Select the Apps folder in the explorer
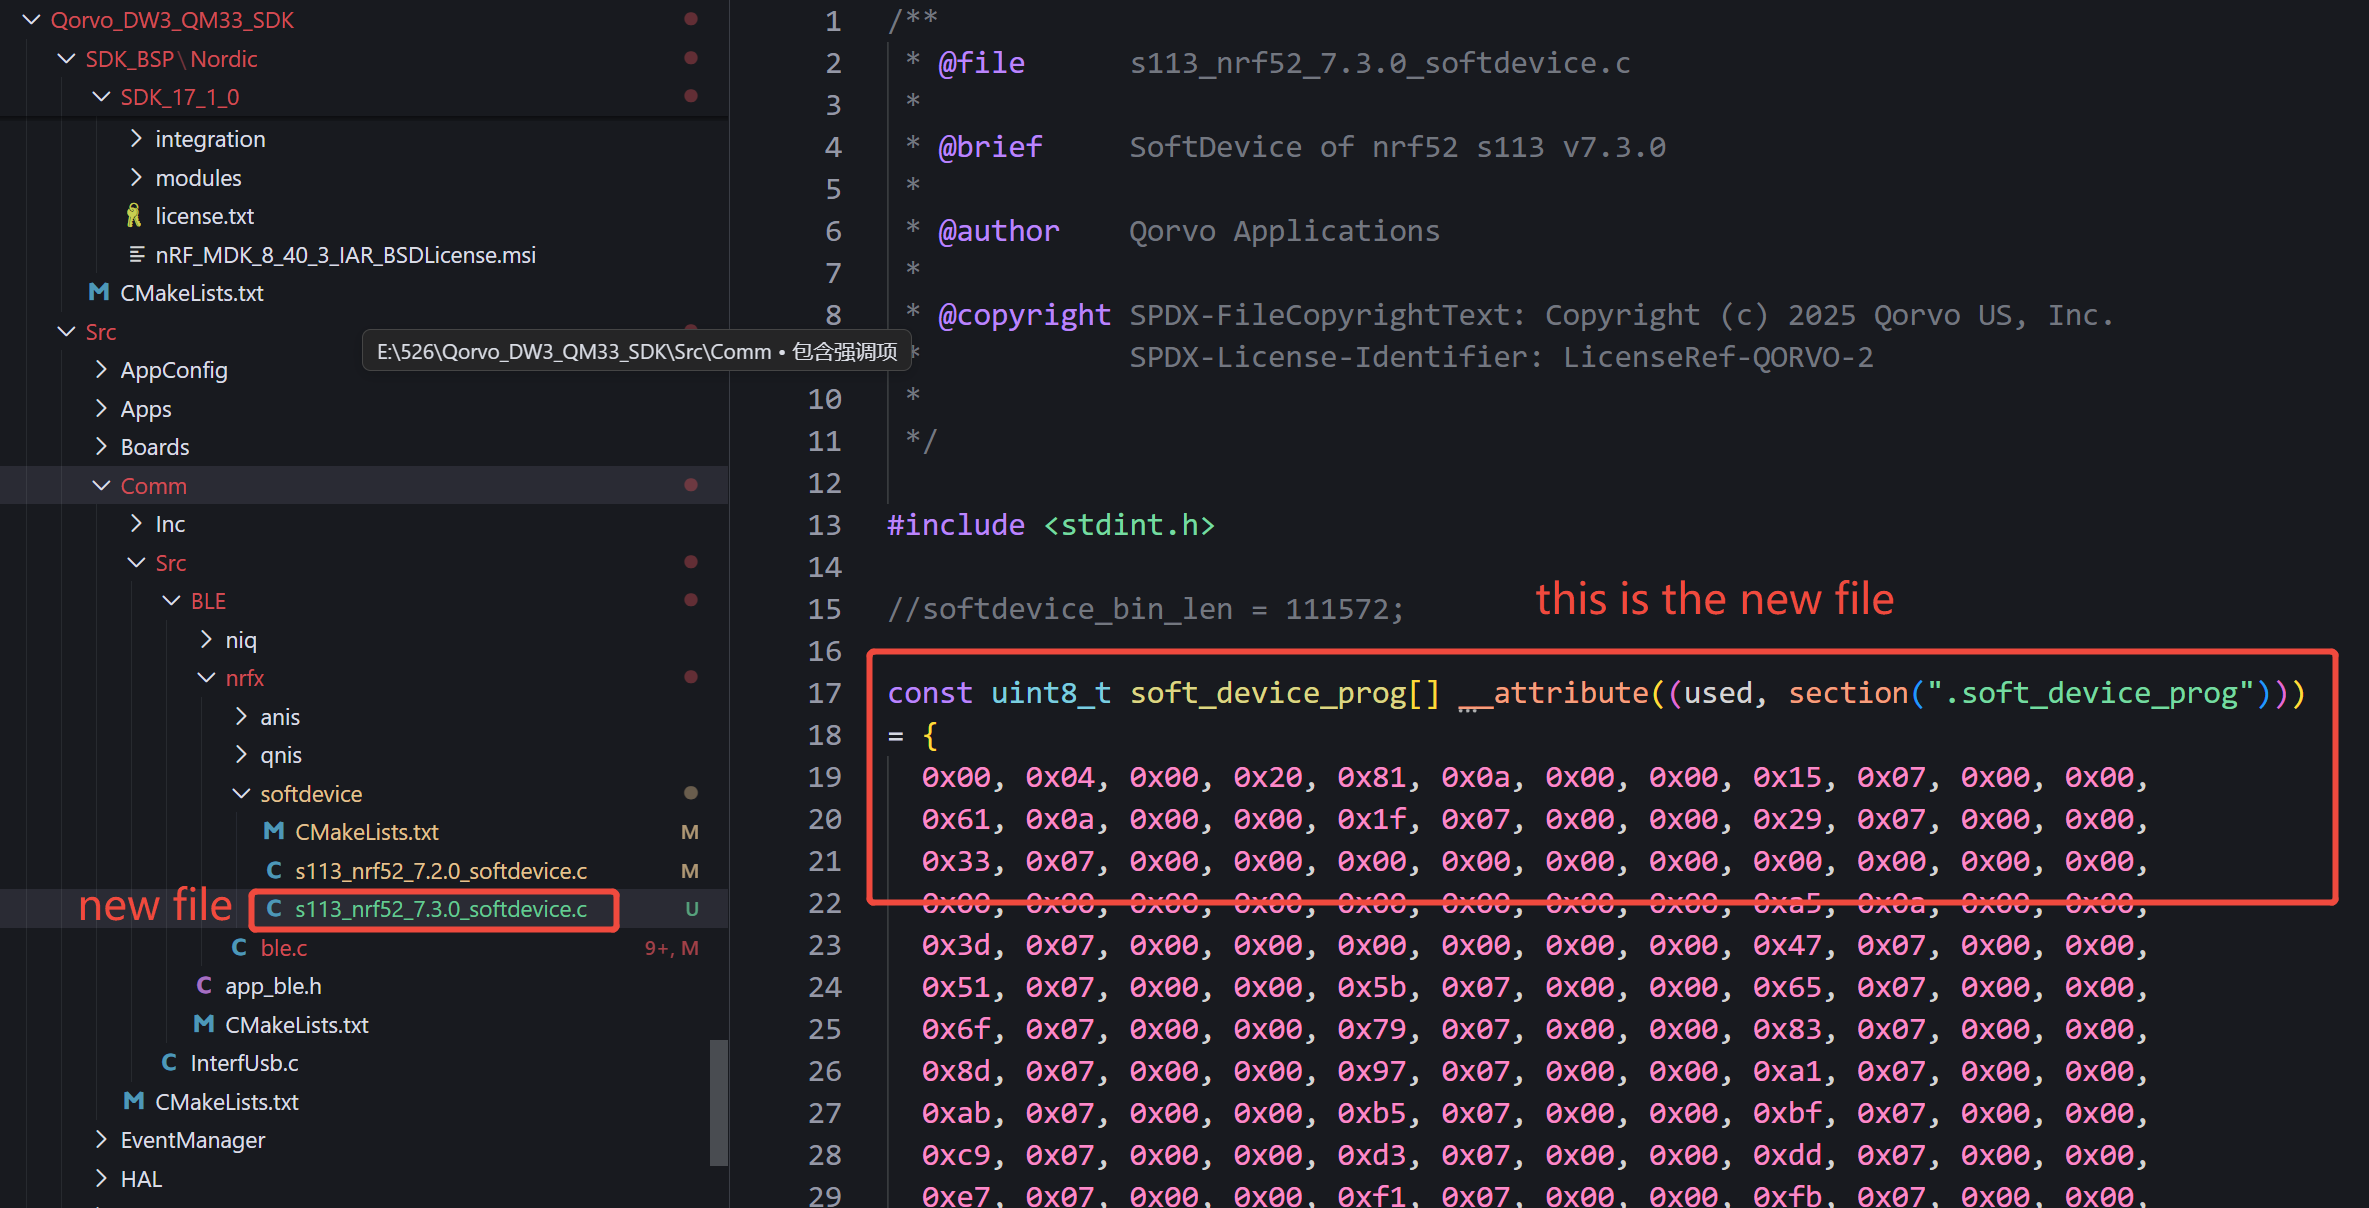 pos(147,408)
